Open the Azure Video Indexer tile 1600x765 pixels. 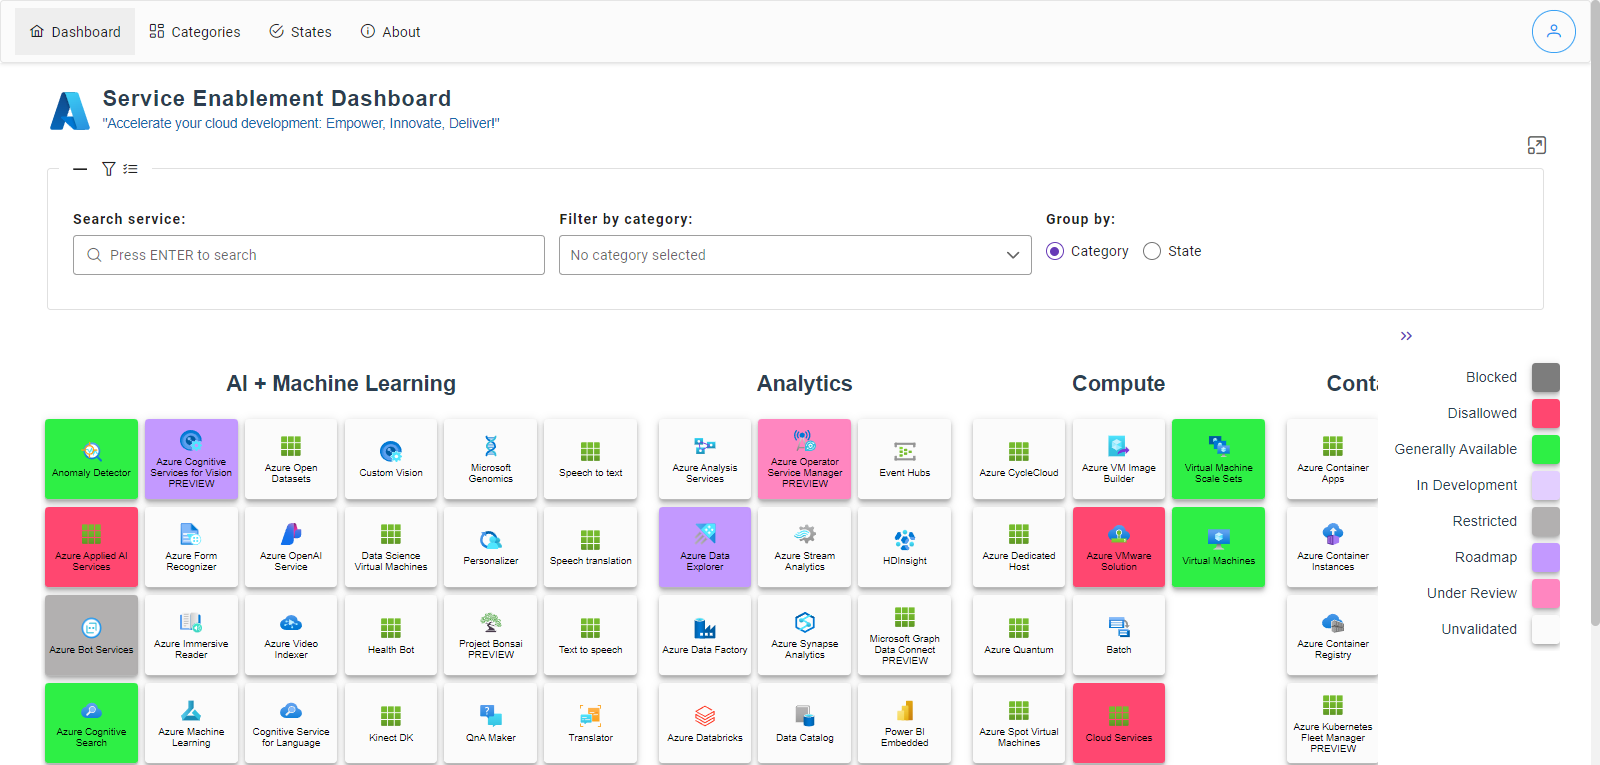click(291, 635)
